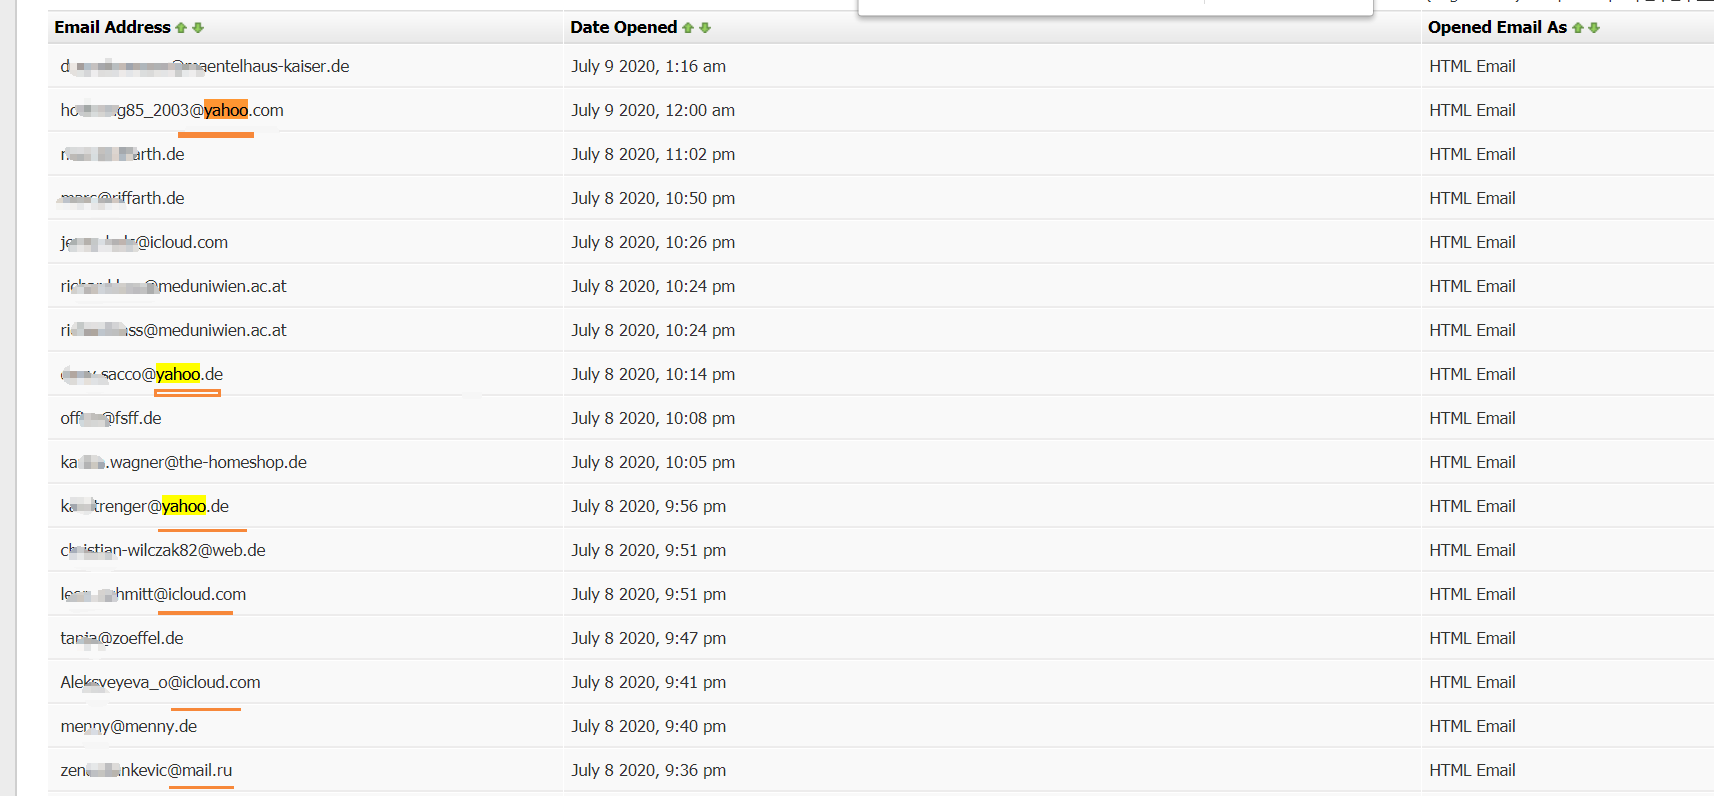Click the fsff.de email address
The image size is (1714, 796).
[111, 419]
